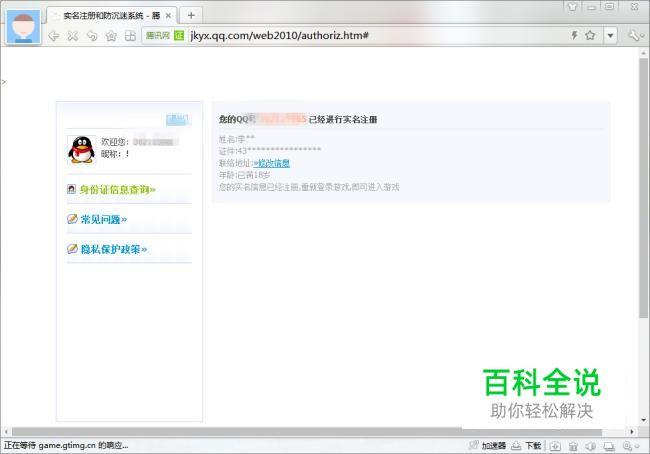Click the green site certification badge

click(179, 36)
